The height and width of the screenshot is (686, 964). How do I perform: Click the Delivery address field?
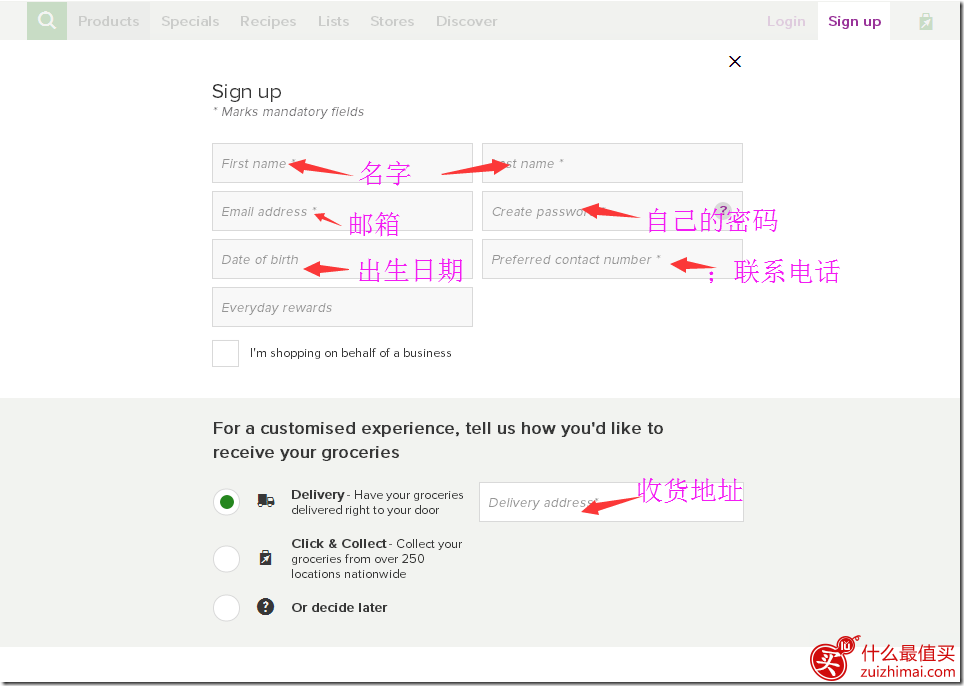click(x=611, y=502)
